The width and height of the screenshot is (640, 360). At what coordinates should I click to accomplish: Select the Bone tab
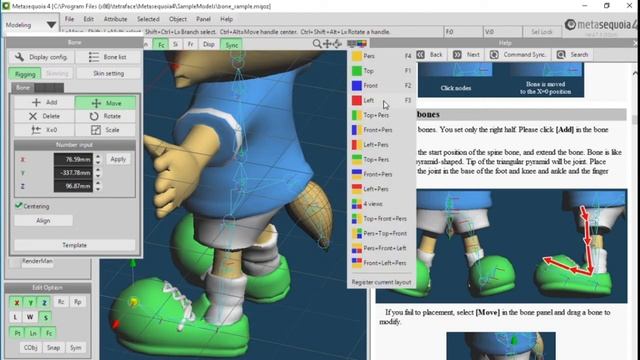(x=23, y=87)
